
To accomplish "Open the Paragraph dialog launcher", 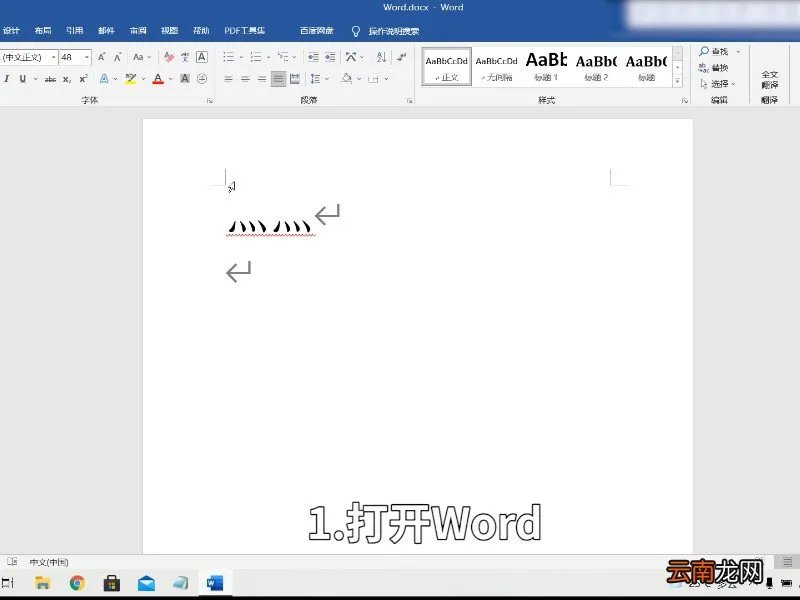I will click(410, 101).
